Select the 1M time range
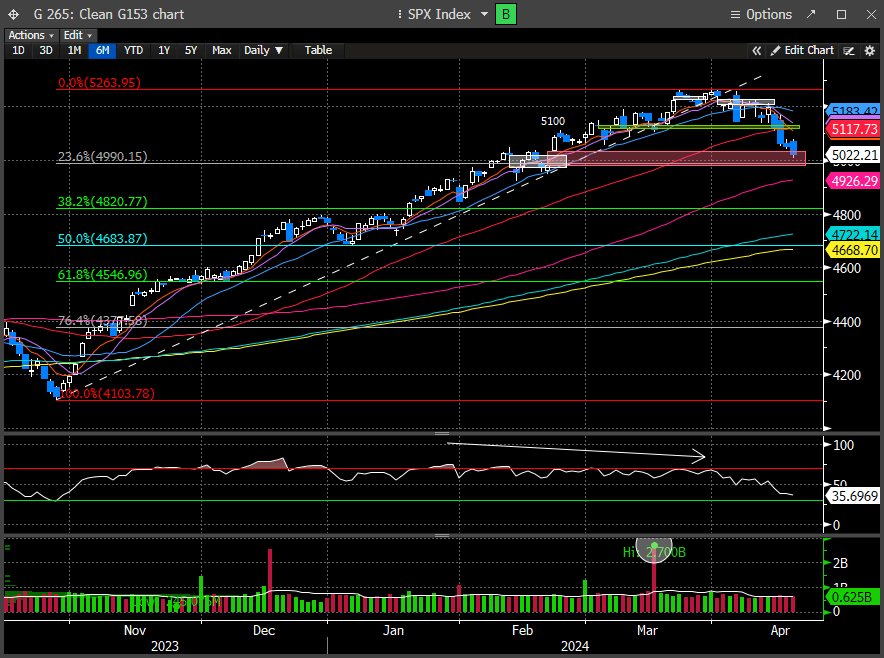884x658 pixels. point(74,50)
